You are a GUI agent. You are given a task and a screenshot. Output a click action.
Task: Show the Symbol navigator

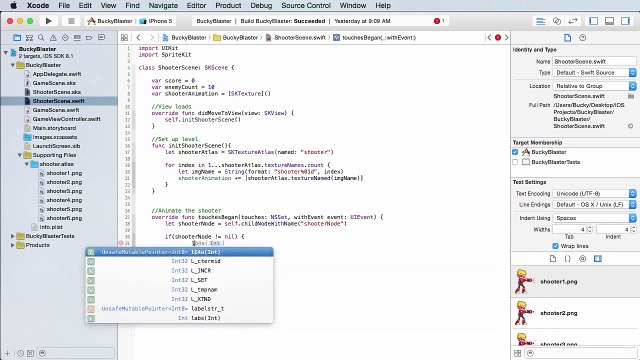[29, 38]
